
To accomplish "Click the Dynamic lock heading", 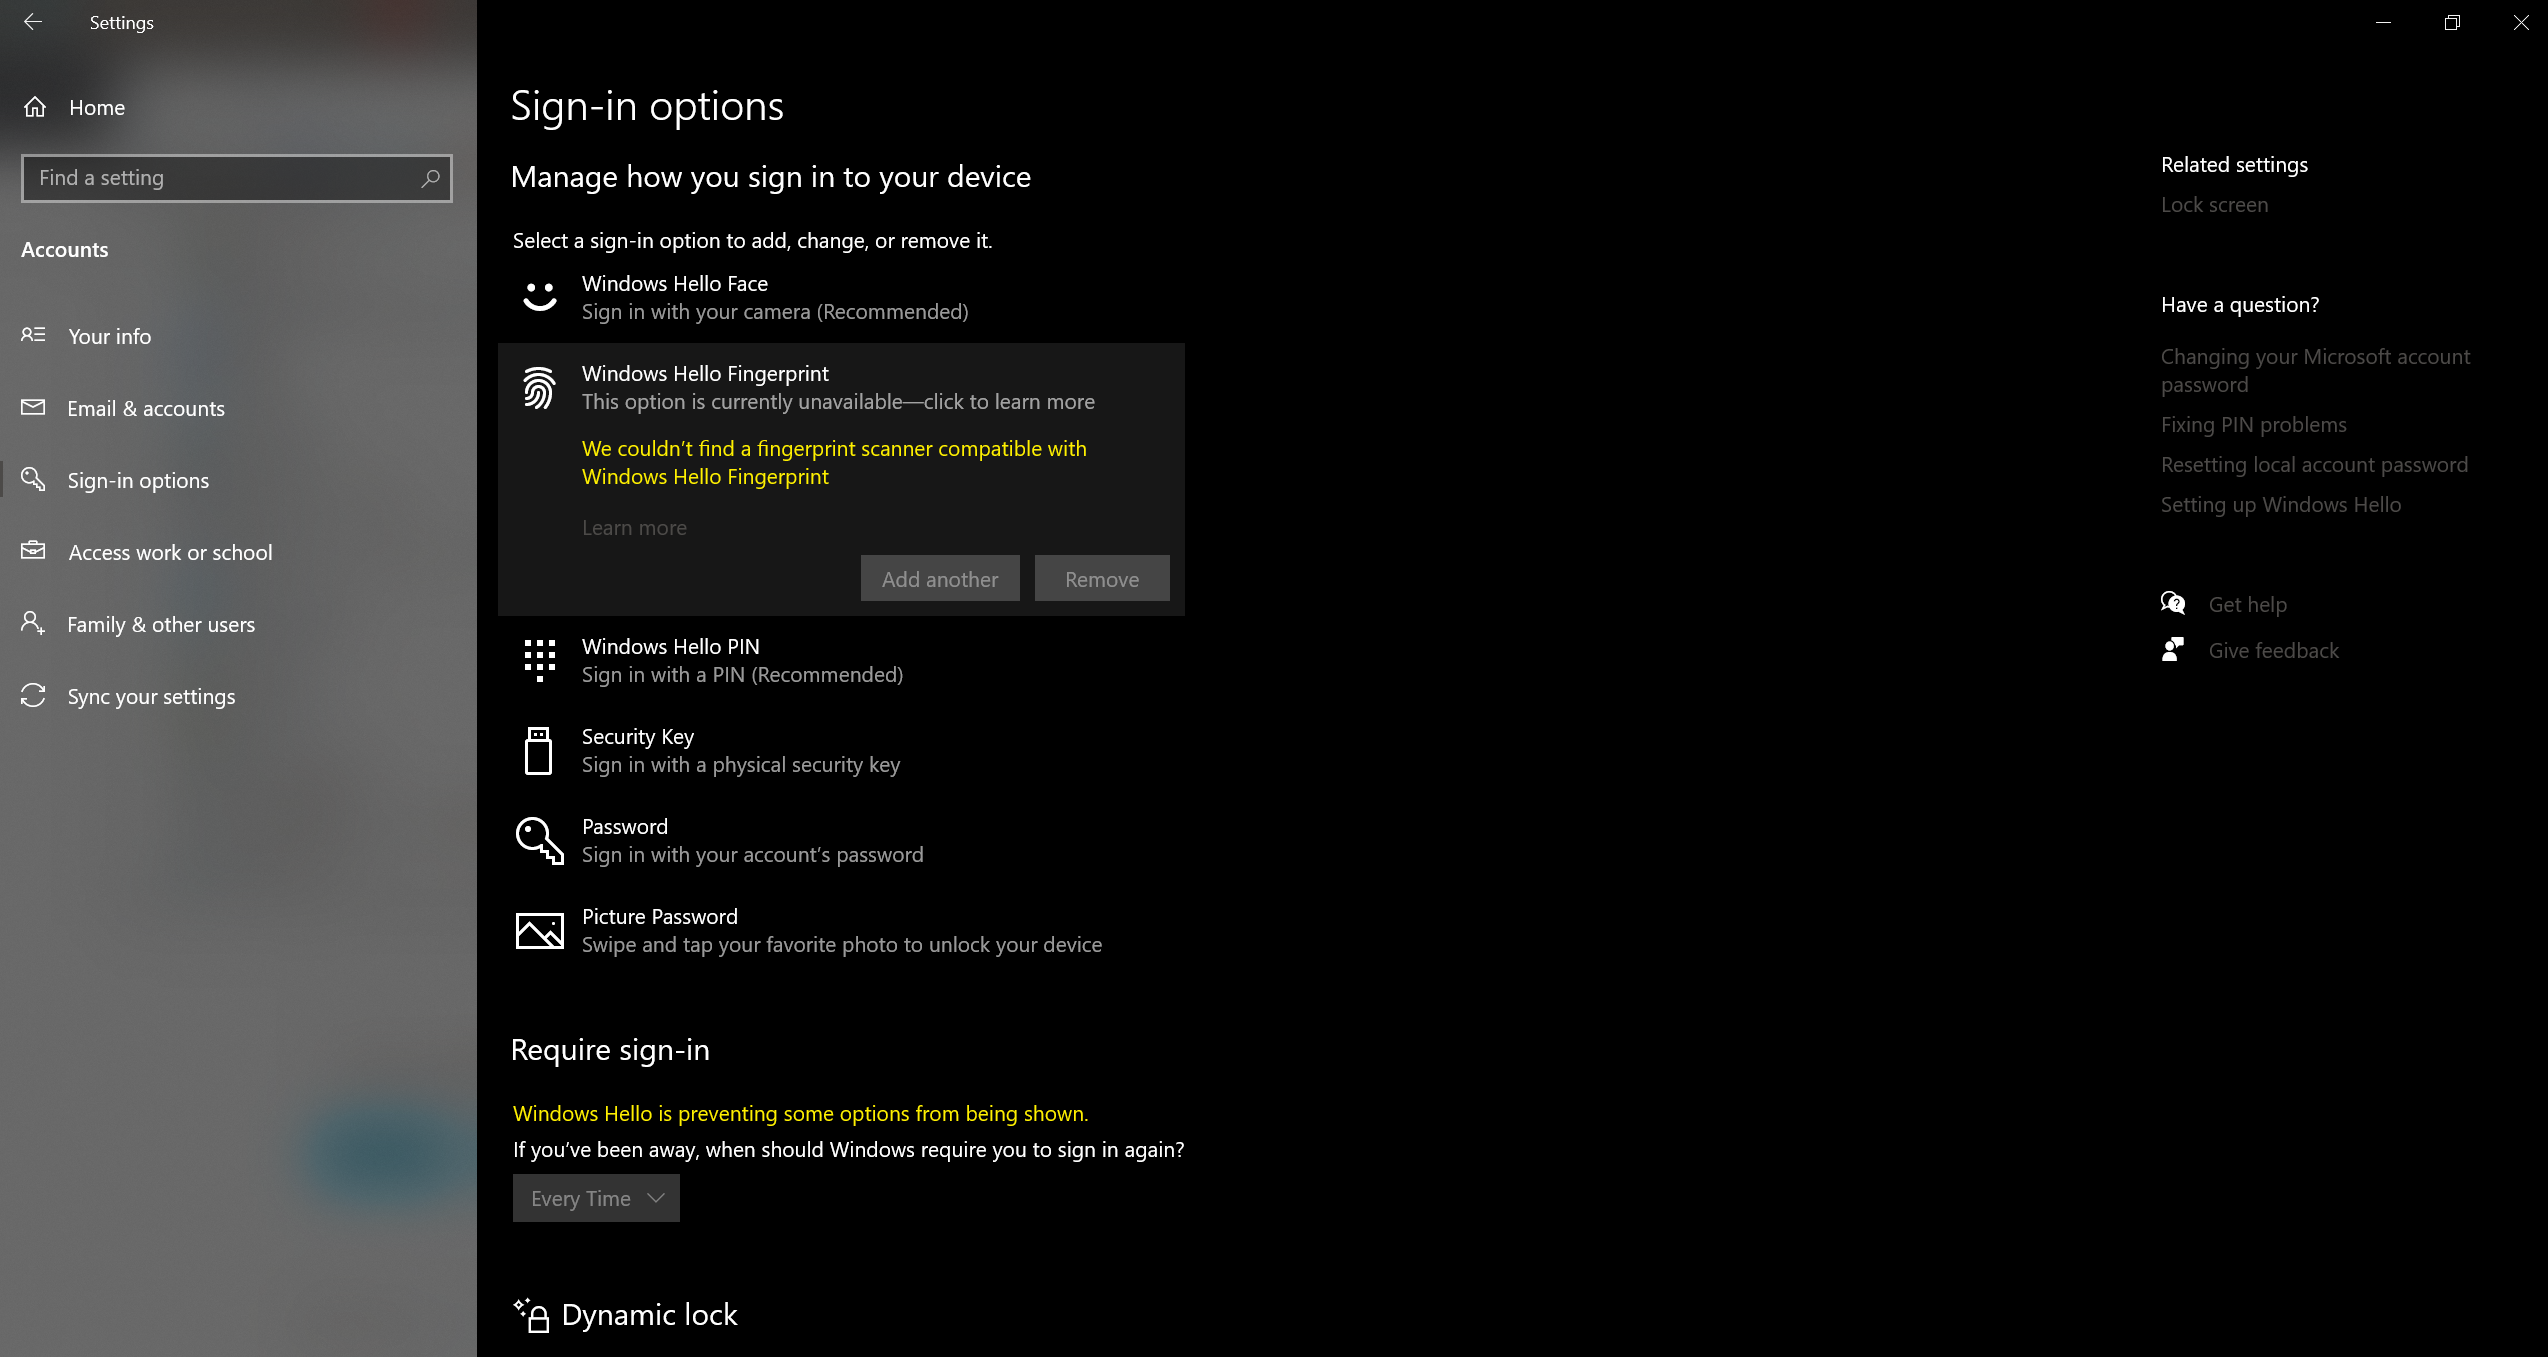I will (x=649, y=1314).
